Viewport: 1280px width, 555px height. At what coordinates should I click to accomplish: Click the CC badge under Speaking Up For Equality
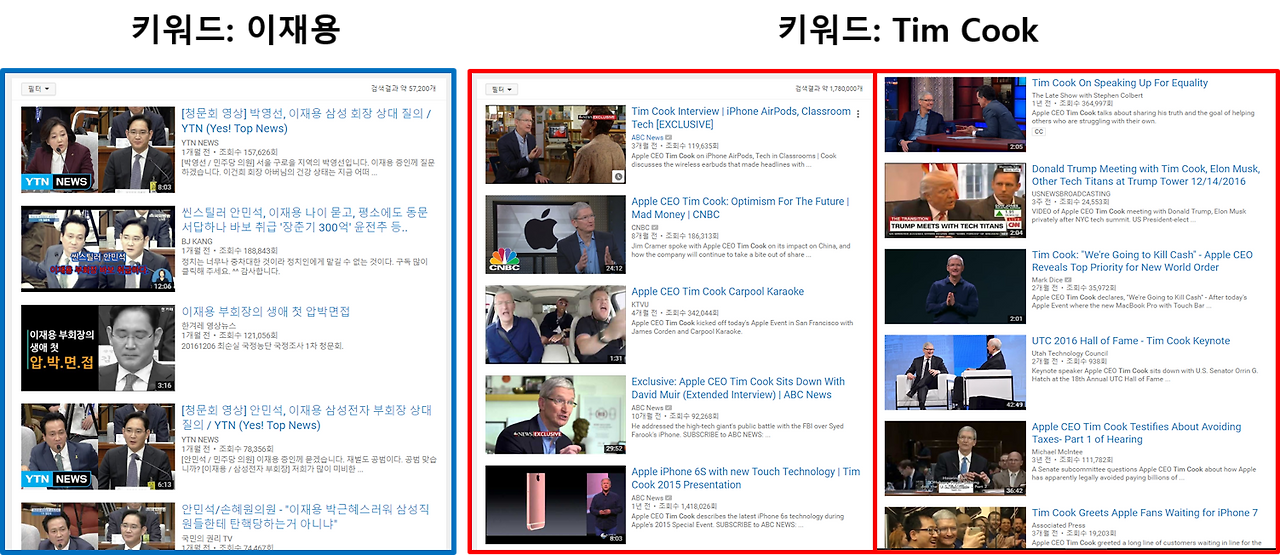coord(1038,131)
